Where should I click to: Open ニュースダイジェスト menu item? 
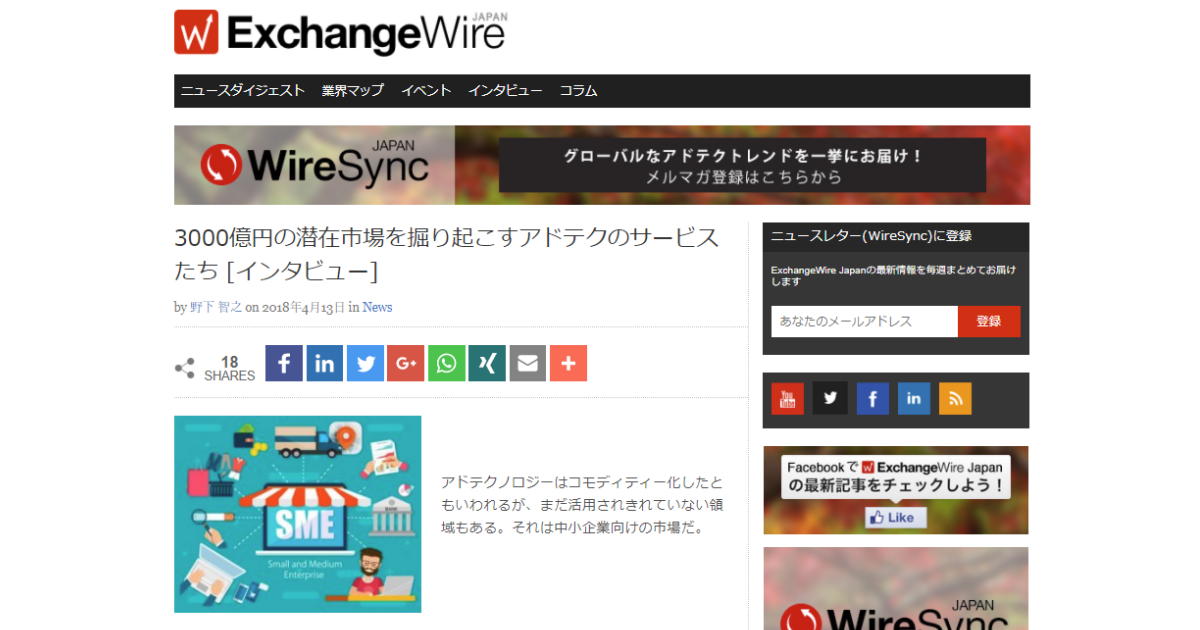pyautogui.click(x=243, y=91)
